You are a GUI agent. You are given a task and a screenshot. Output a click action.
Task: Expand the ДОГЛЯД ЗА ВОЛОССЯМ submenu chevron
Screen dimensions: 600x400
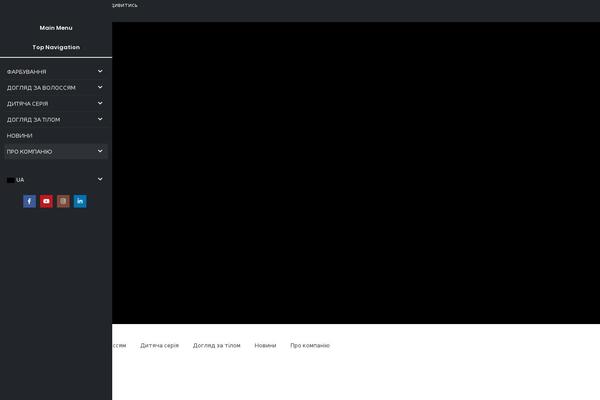(100, 88)
